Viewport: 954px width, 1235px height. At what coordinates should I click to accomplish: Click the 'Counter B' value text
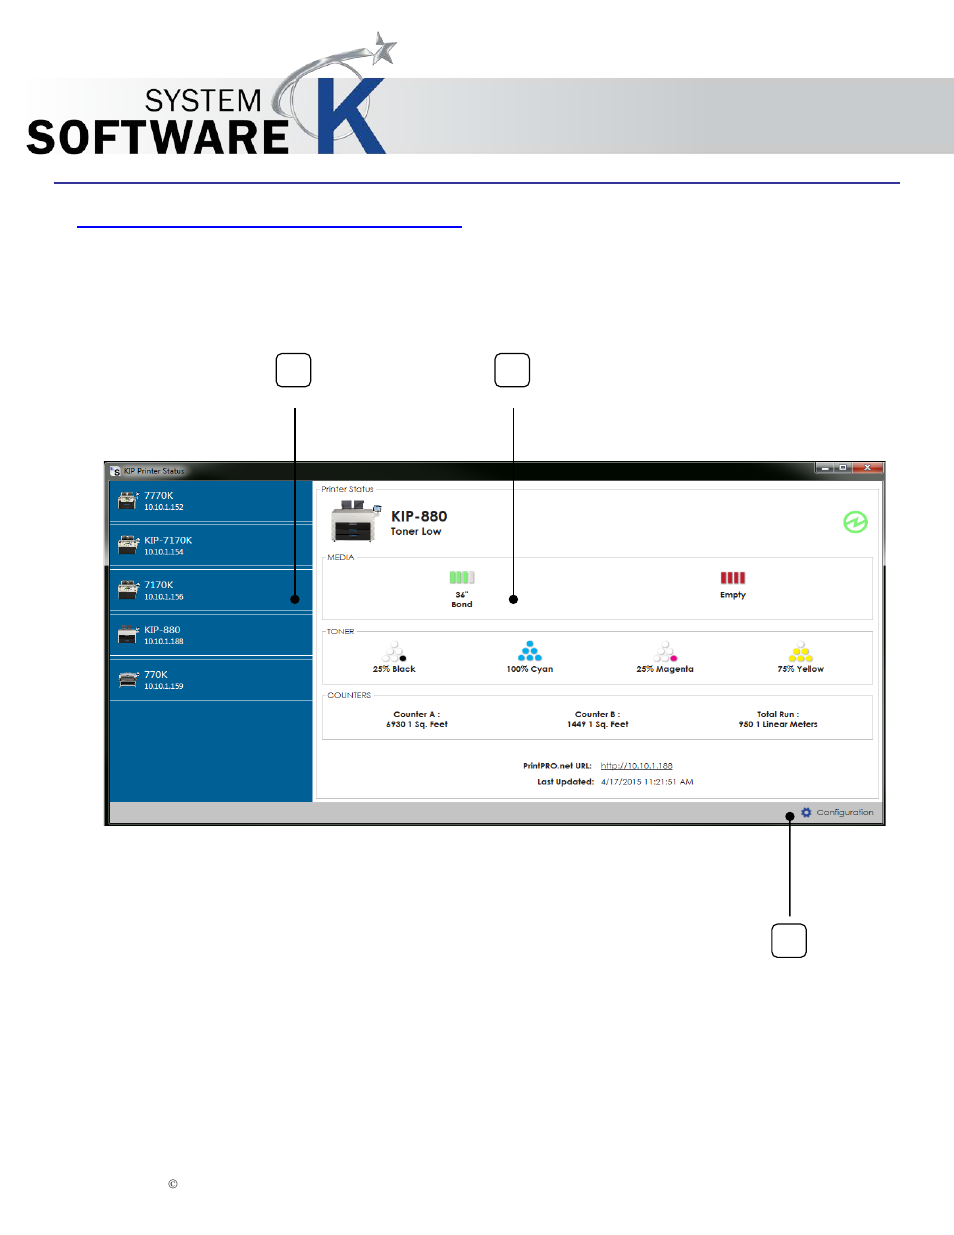coord(598,724)
